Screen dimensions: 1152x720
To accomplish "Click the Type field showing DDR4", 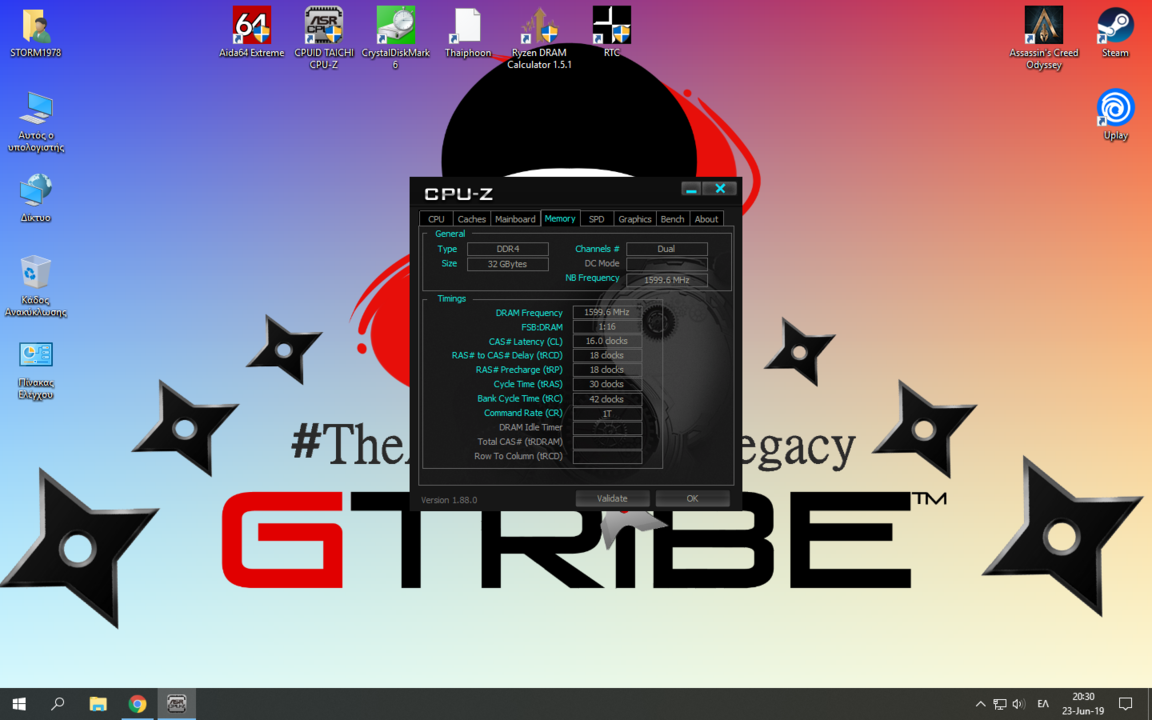I will point(508,249).
